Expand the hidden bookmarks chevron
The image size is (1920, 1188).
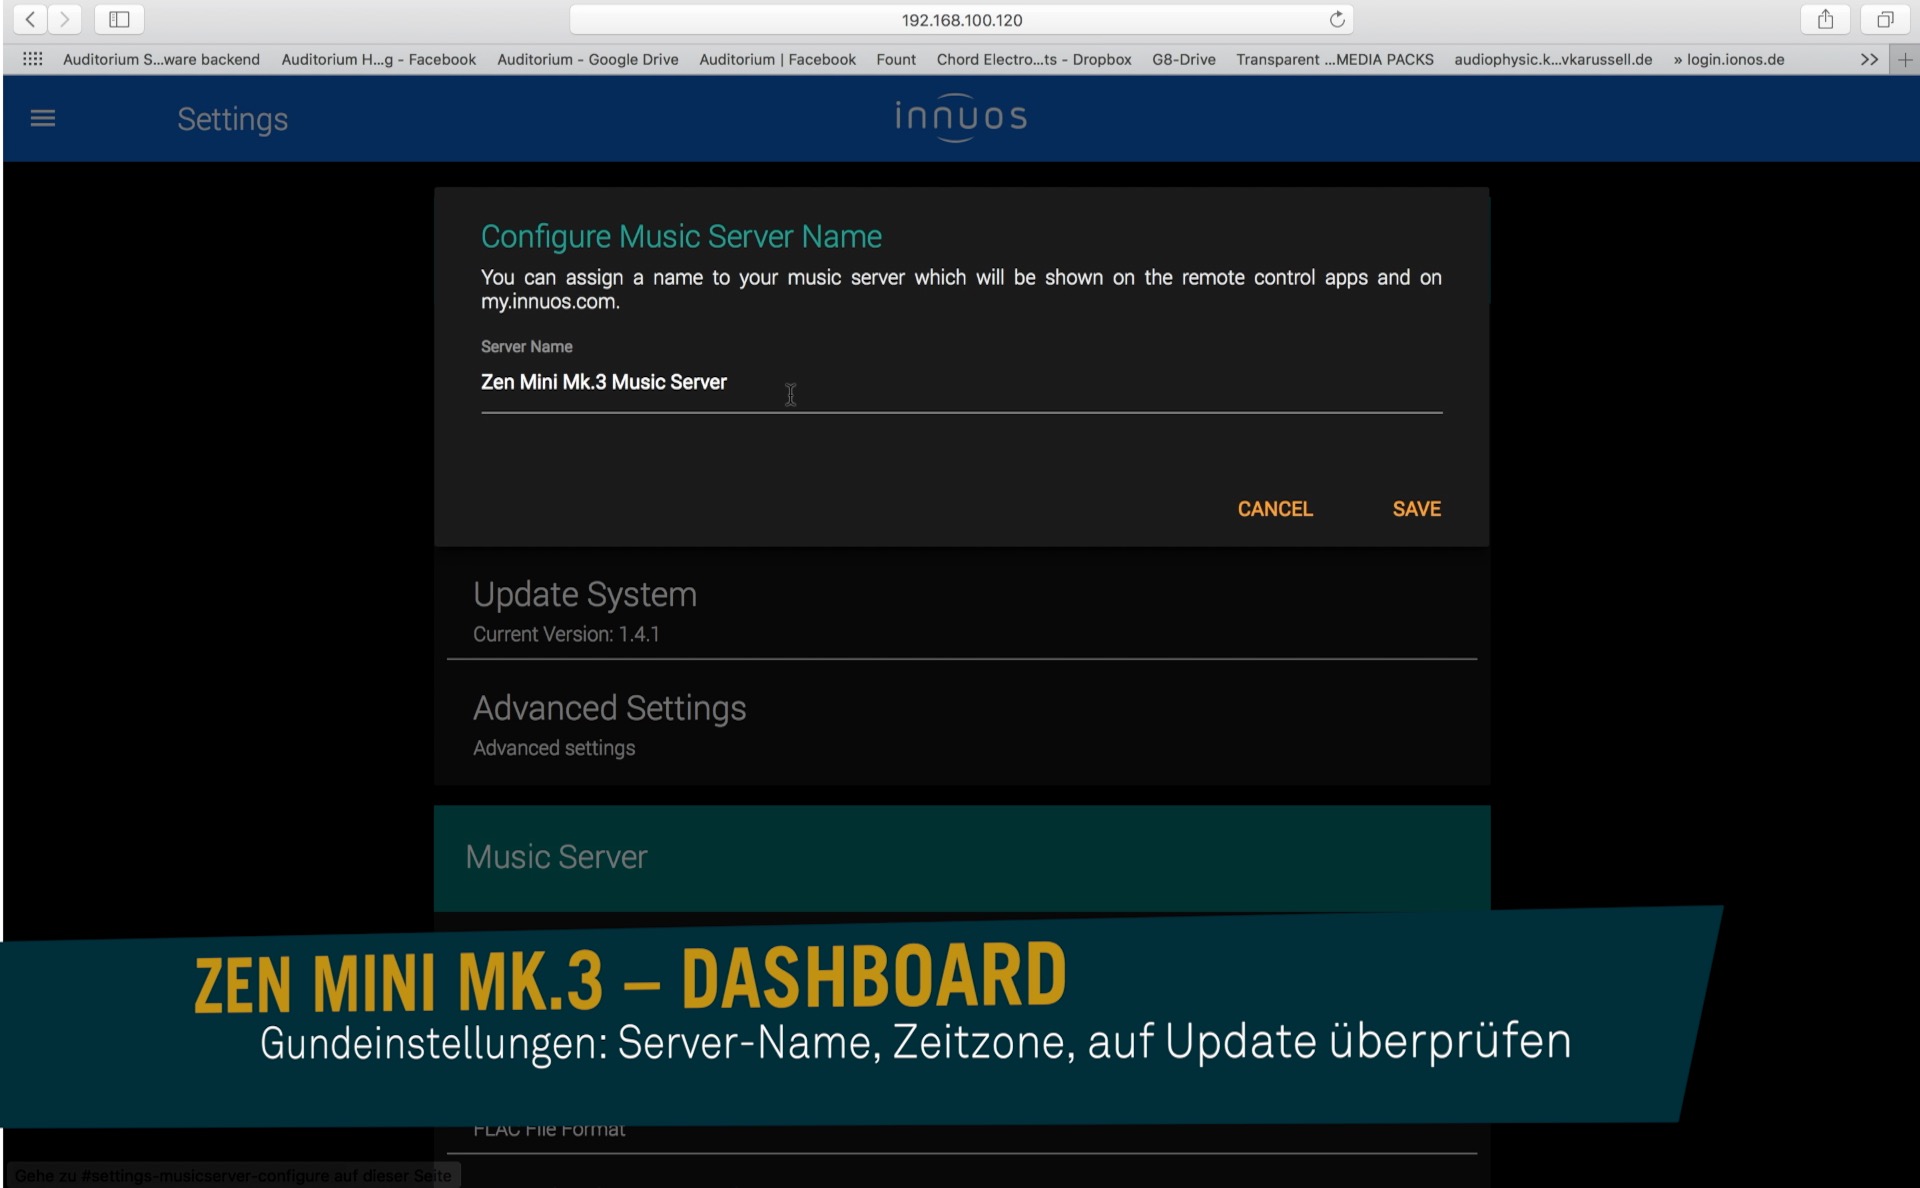[1869, 59]
